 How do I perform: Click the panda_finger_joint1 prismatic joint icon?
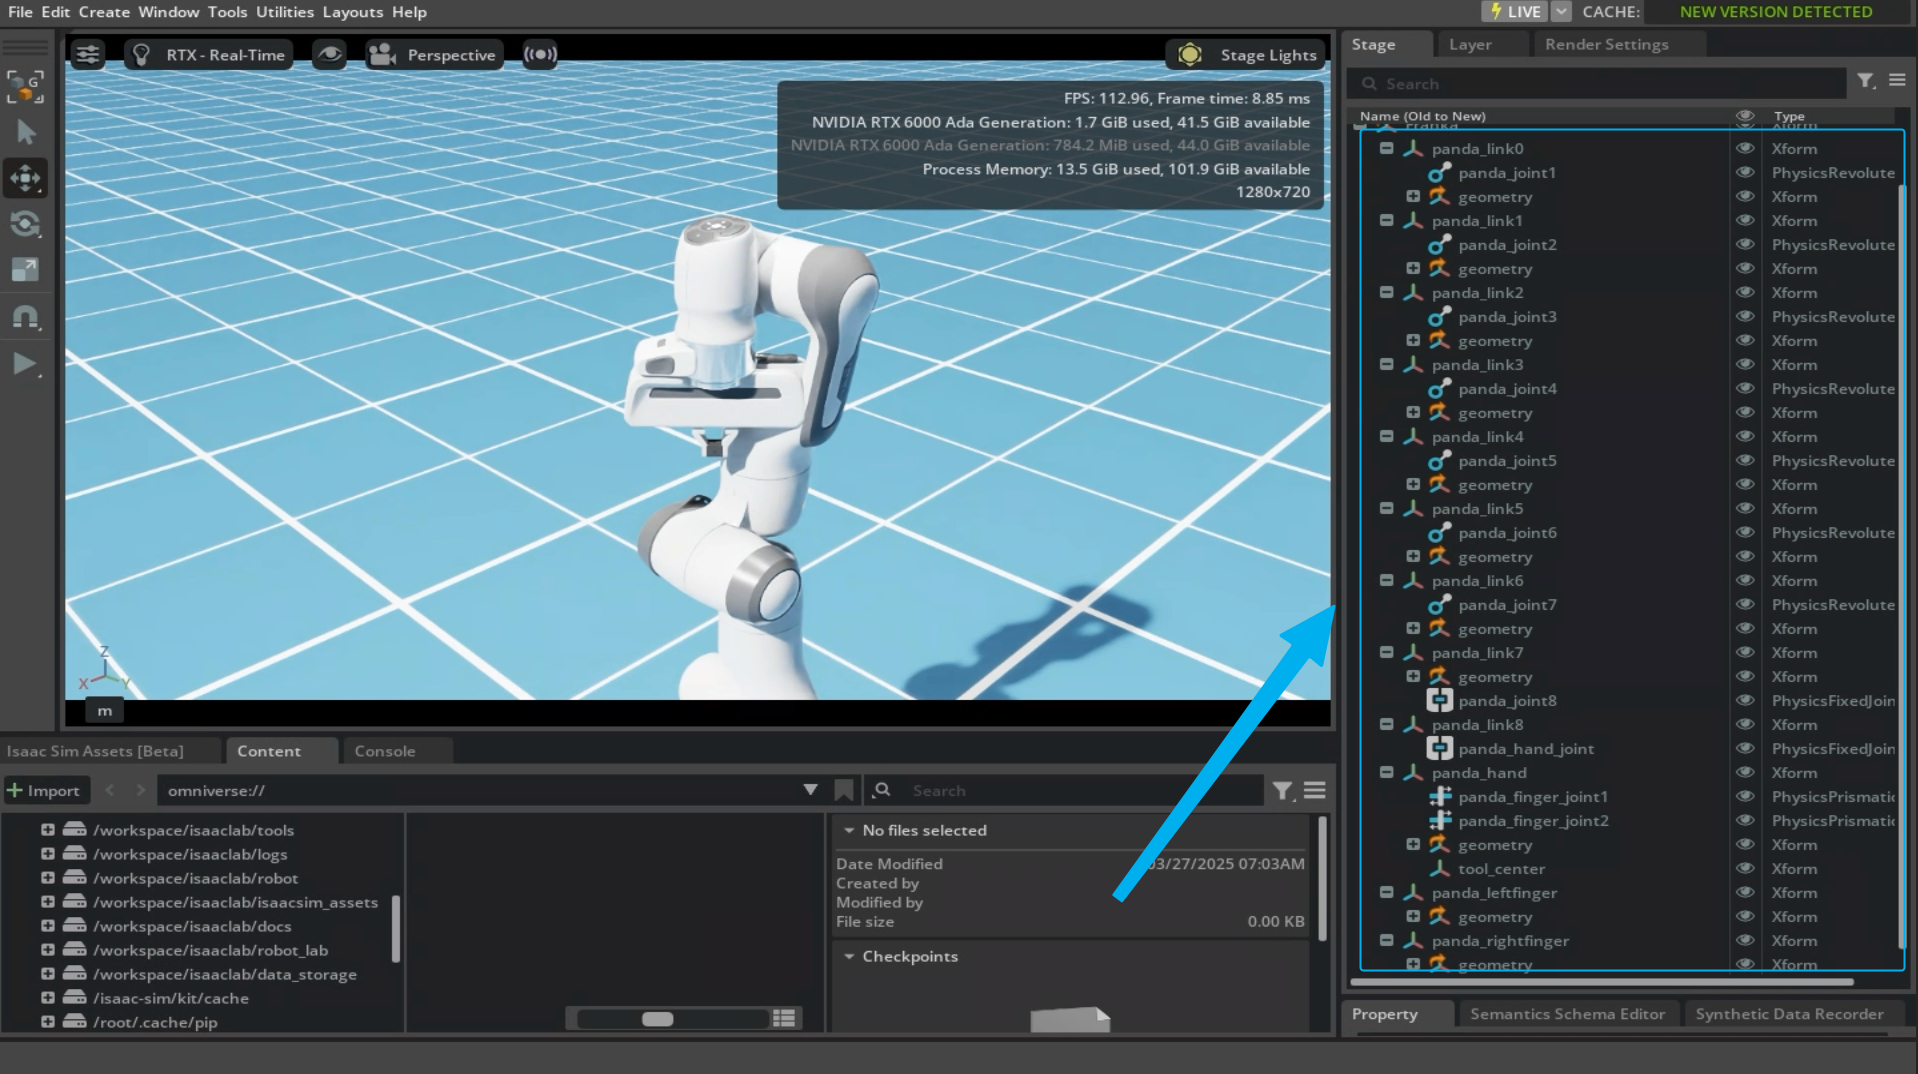tap(1440, 797)
